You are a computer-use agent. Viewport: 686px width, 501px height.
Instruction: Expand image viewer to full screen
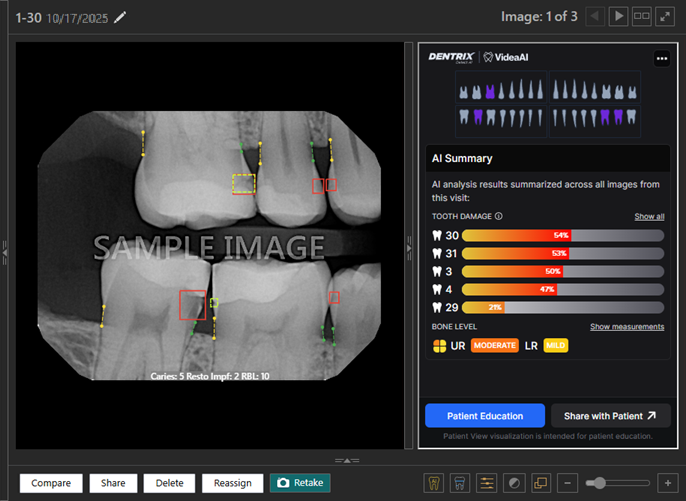(x=665, y=16)
